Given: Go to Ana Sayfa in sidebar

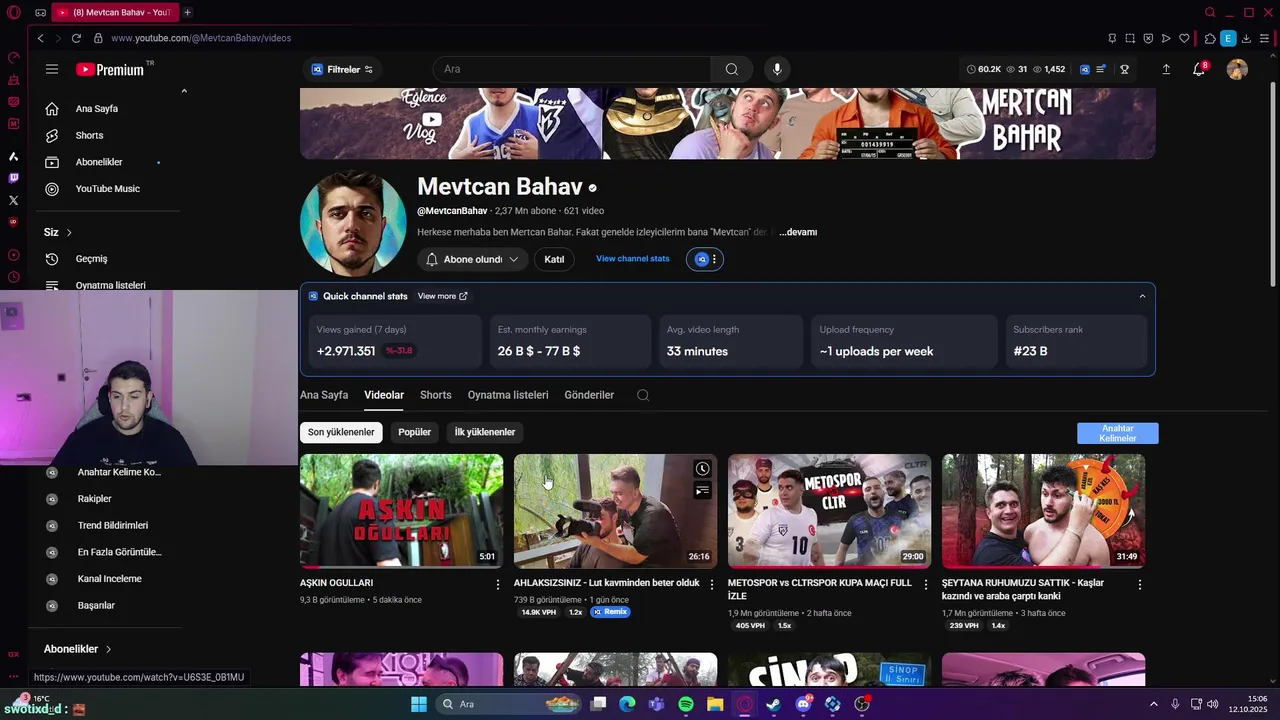Looking at the screenshot, I should pos(97,108).
